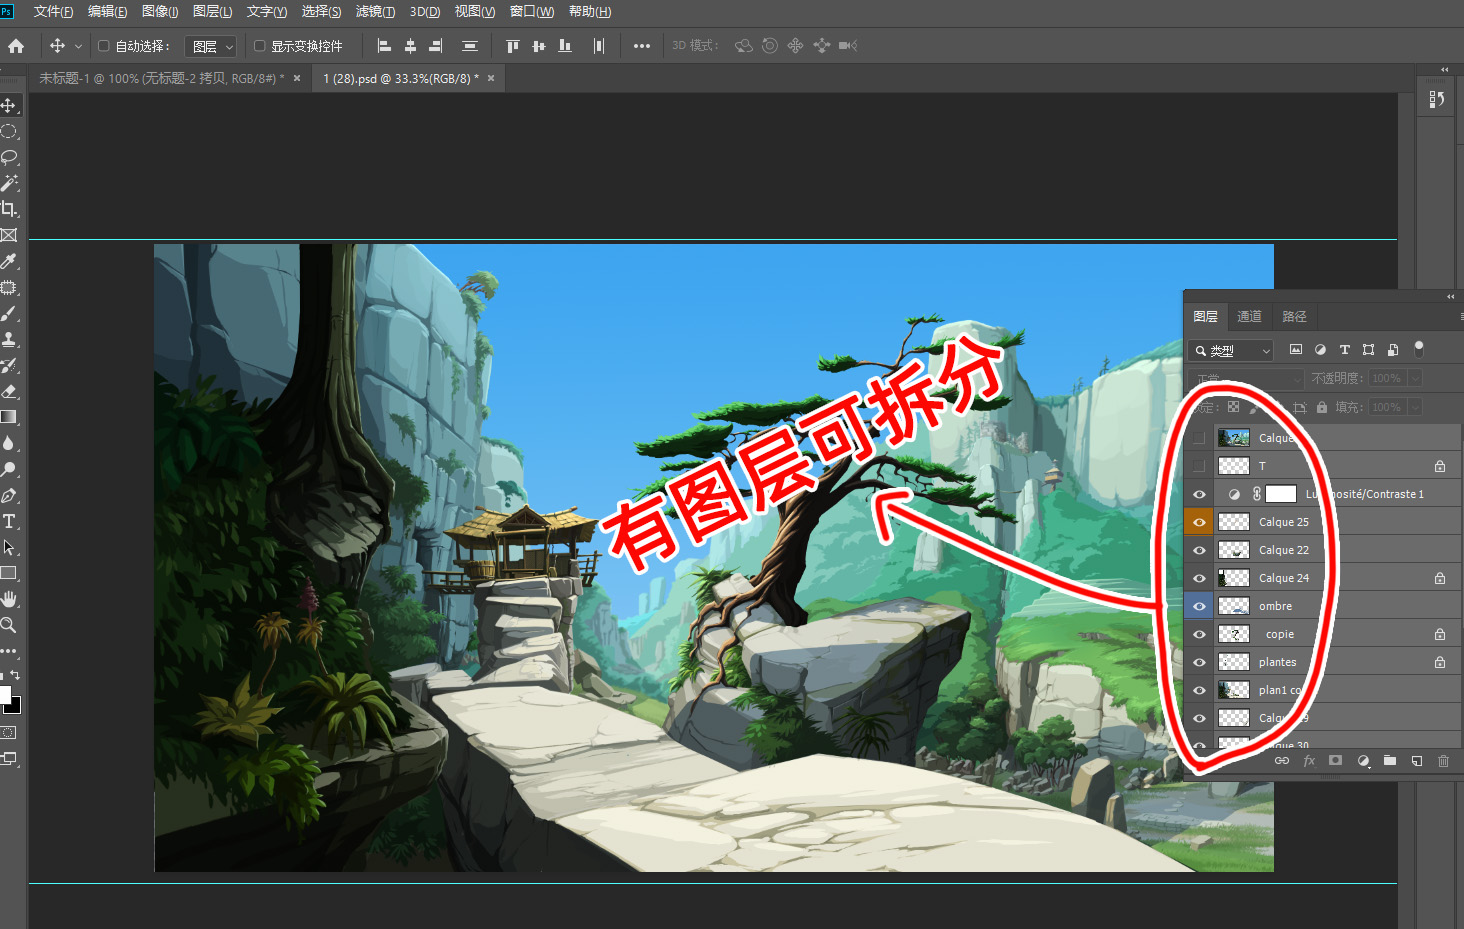Show the hidden T layer

click(1199, 466)
